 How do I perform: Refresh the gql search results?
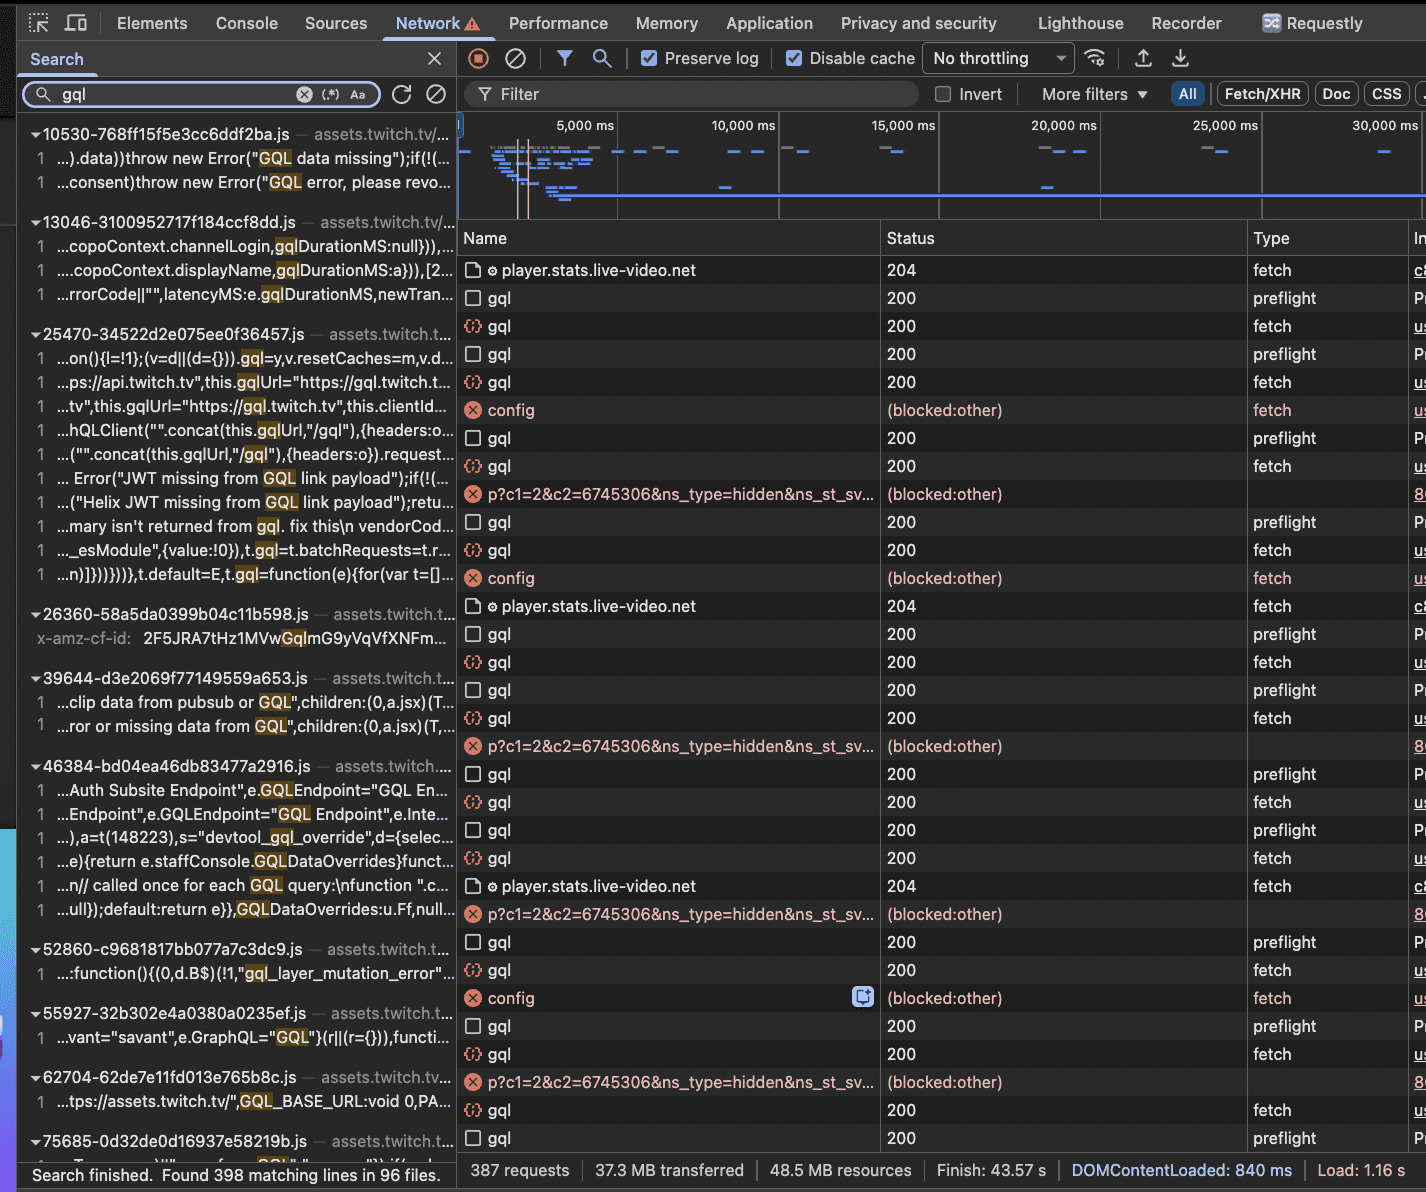coord(402,94)
